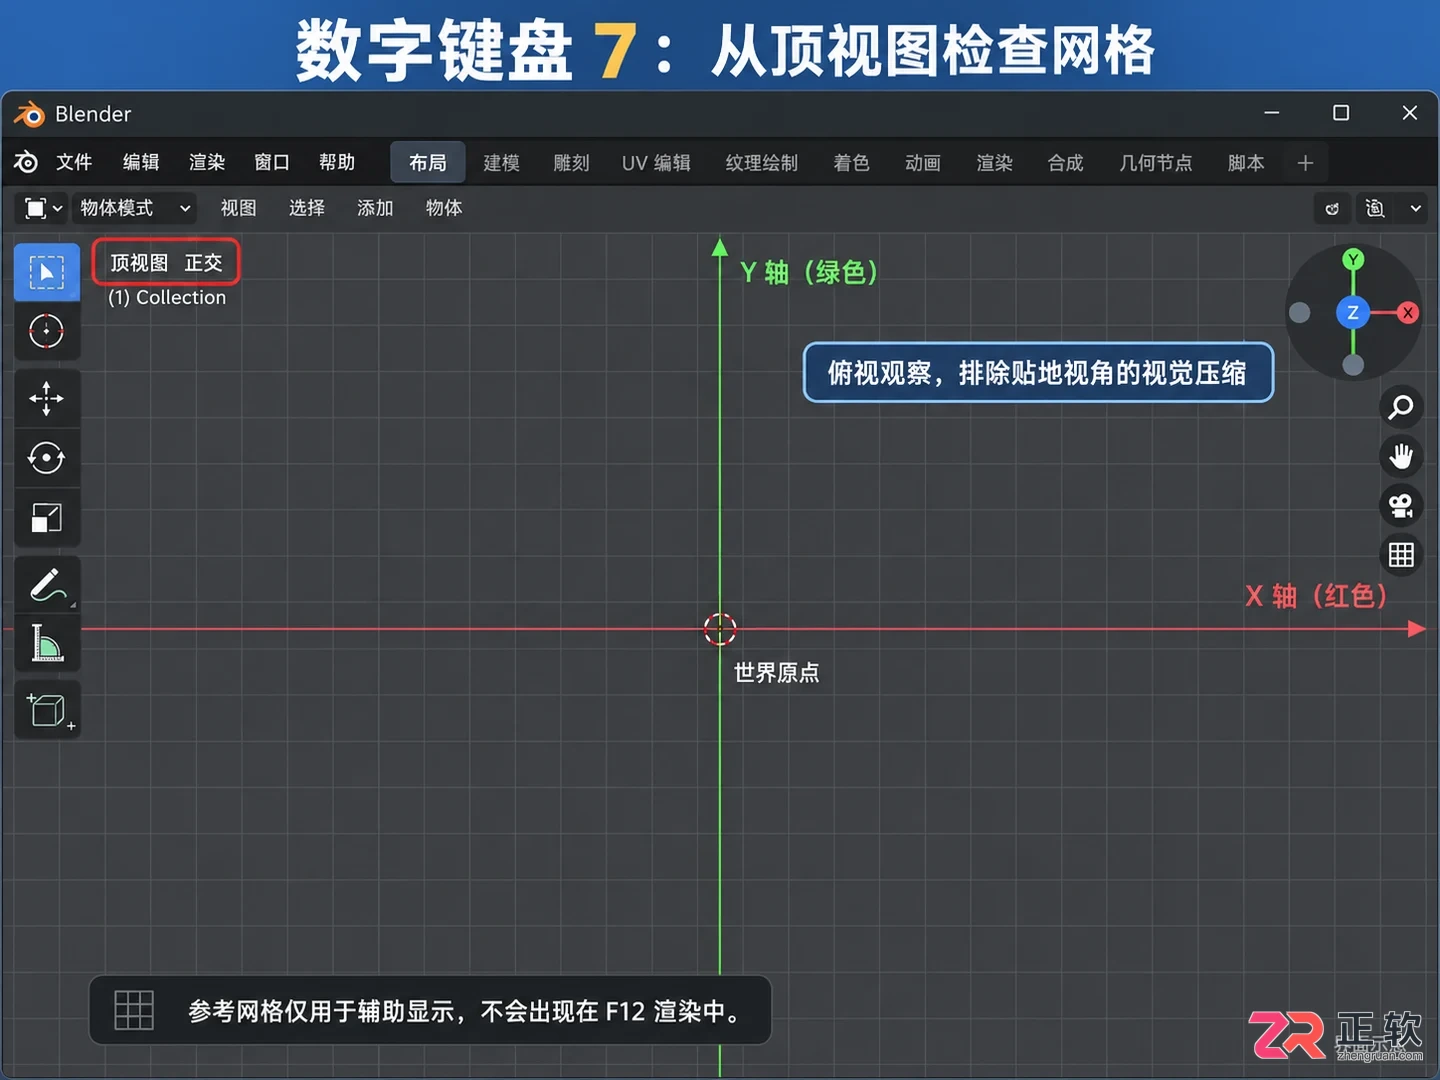Open the 文件 menu

[74, 162]
